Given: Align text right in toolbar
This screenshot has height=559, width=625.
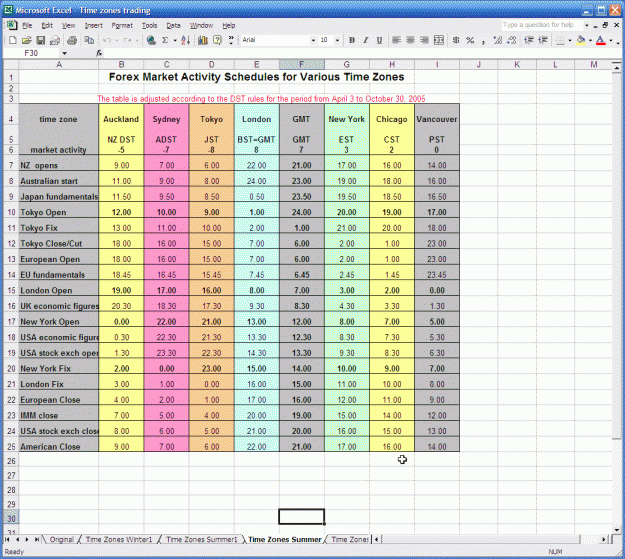Looking at the screenshot, I should pos(424,40).
